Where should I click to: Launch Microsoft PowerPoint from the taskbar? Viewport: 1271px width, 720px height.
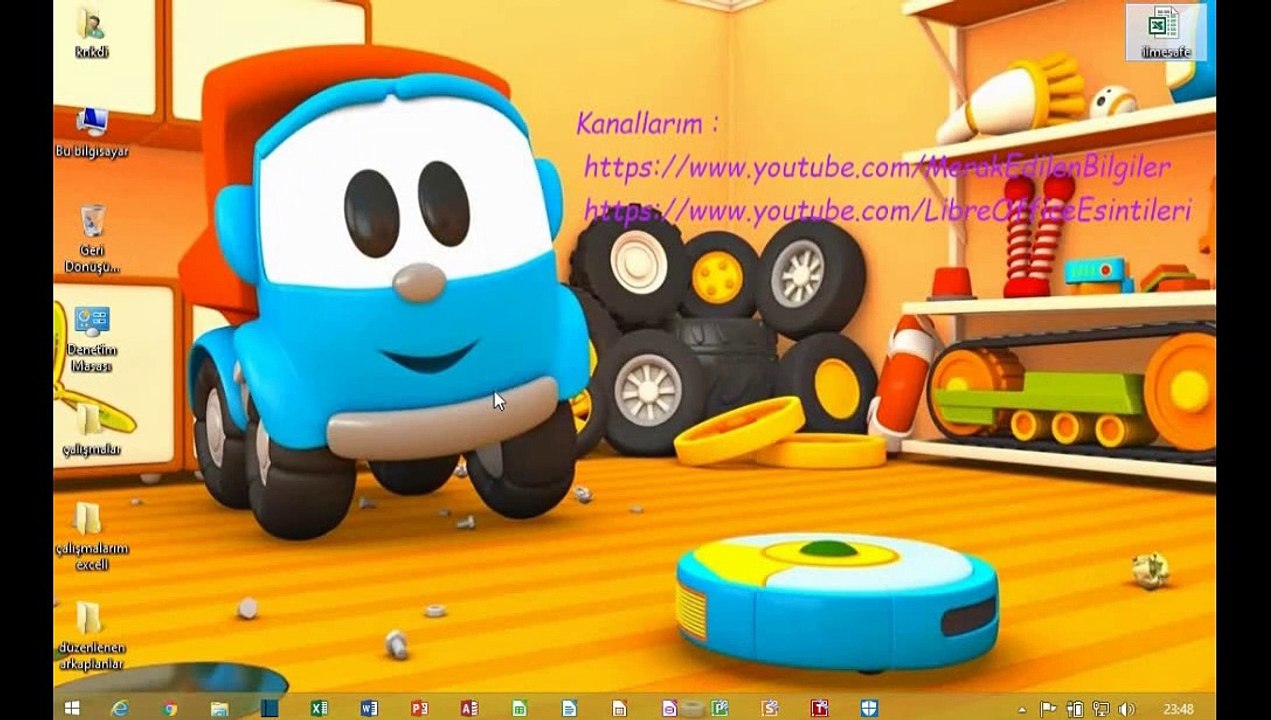click(420, 708)
